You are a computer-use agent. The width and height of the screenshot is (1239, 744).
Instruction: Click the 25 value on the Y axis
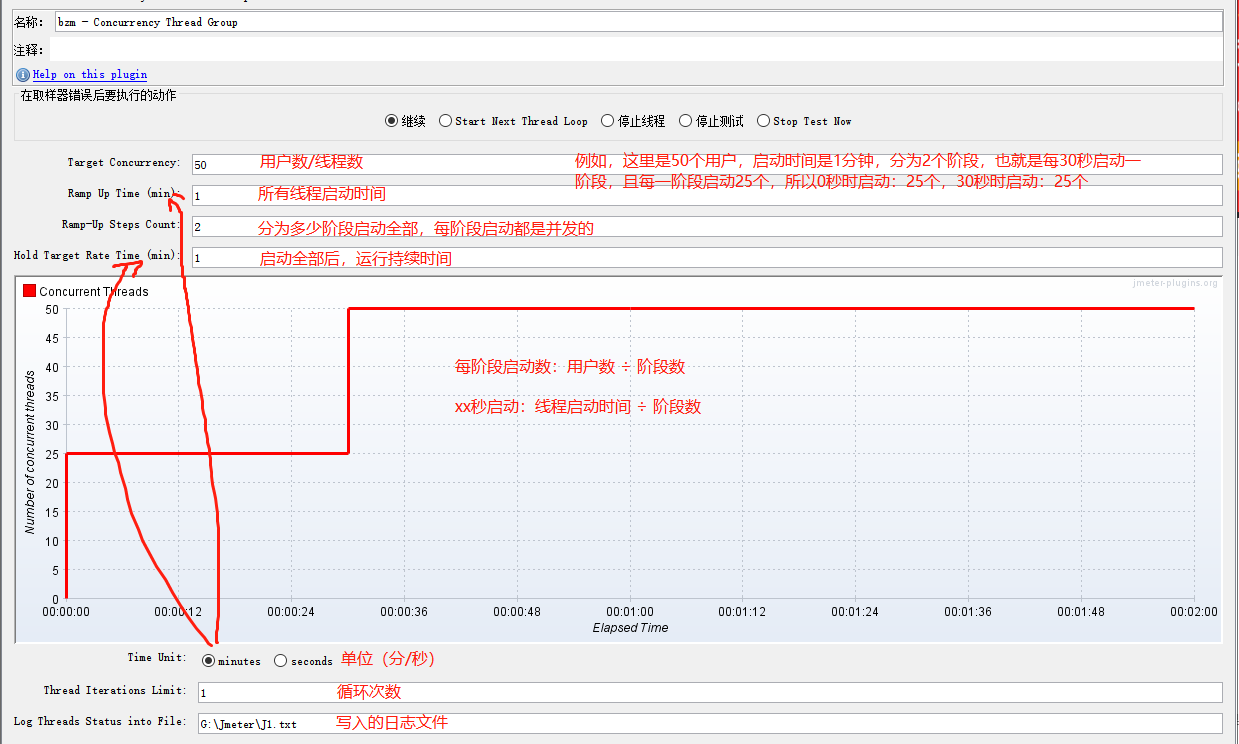[x=51, y=454]
